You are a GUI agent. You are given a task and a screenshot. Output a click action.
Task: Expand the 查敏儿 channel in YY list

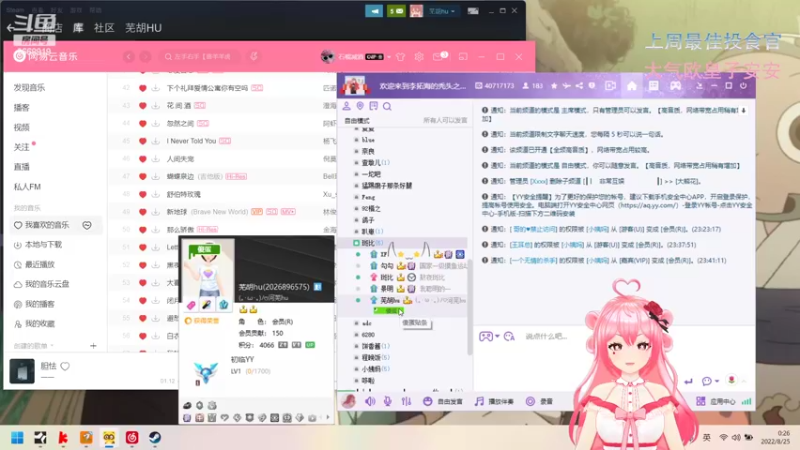pyautogui.click(x=356, y=163)
